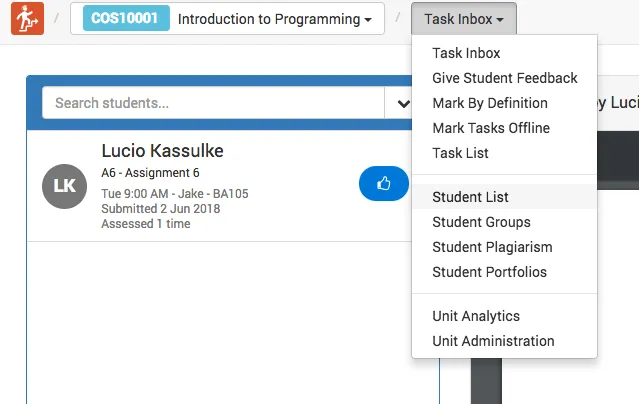Click the Submitted 2 Jun 2018 text
Viewport: 639px width, 404px height.
click(161, 209)
